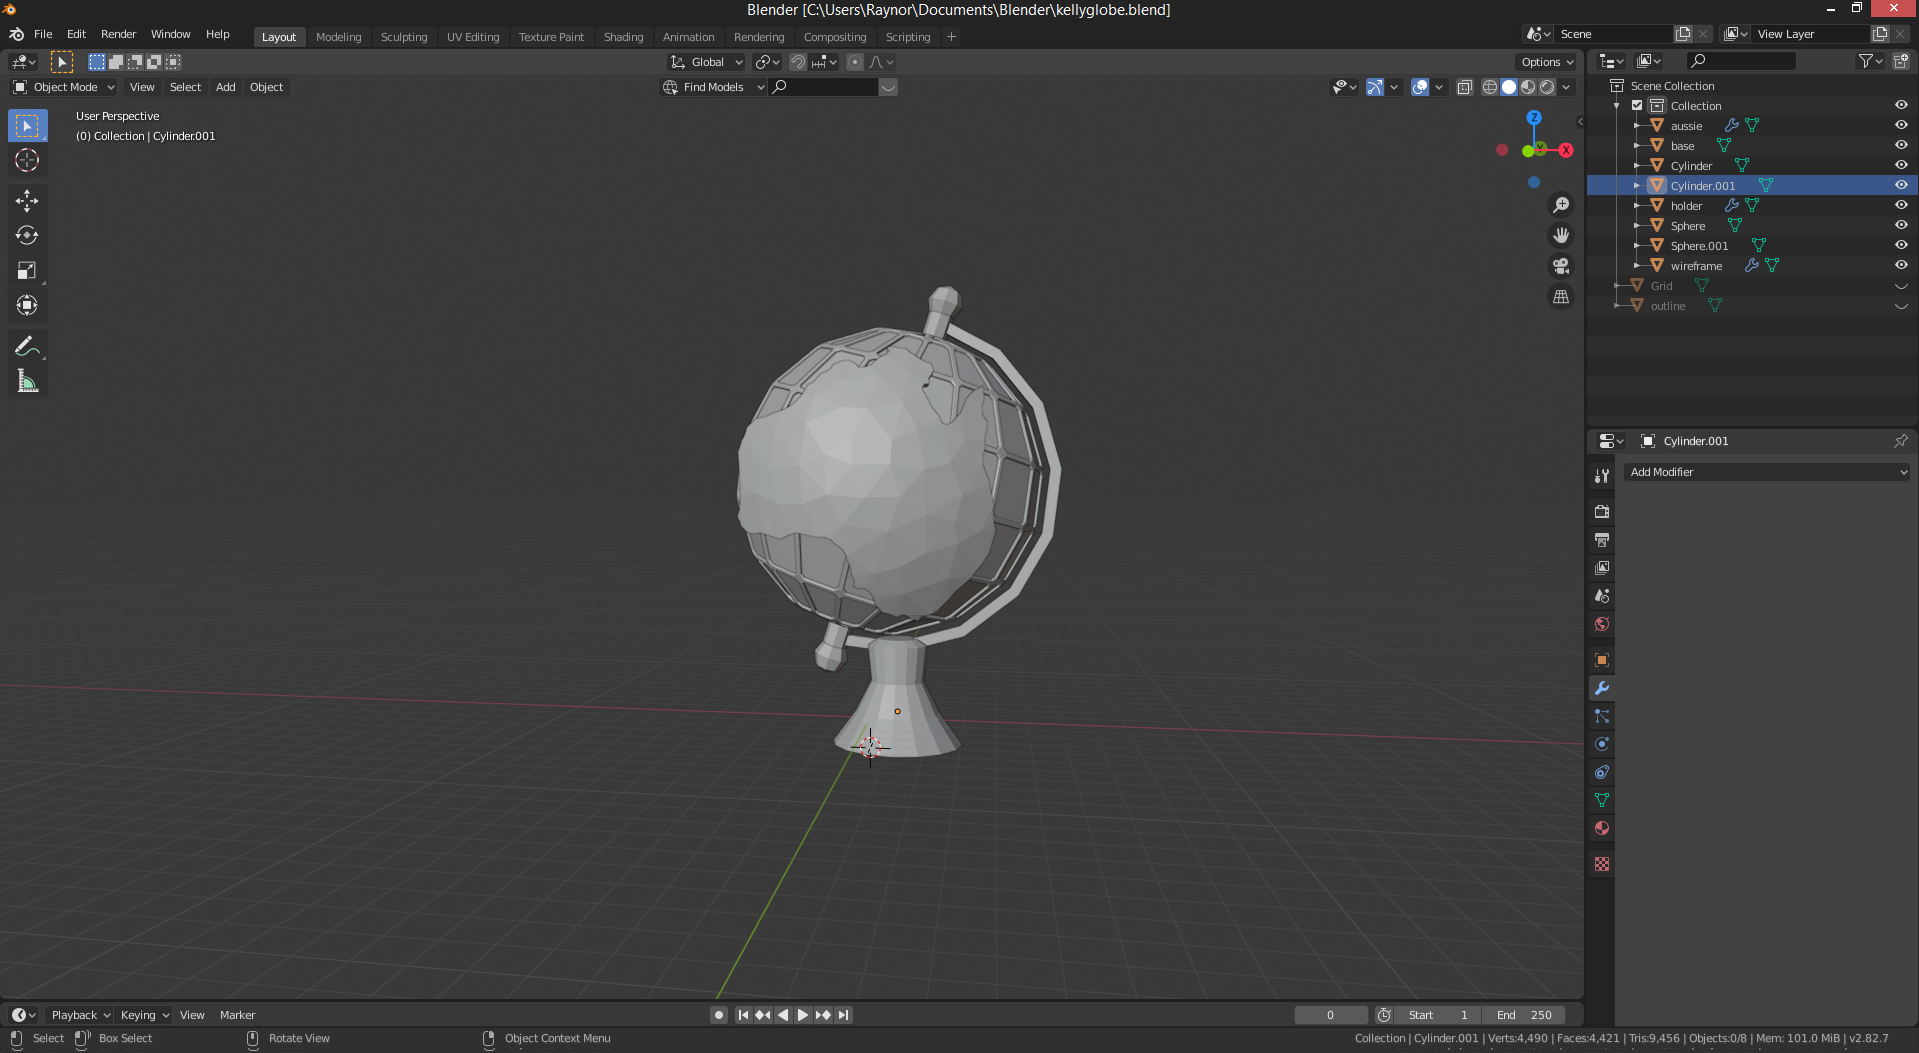Screen dimensions: 1919x1053
Task: Select the Move tool in toolbar
Action: [27, 201]
